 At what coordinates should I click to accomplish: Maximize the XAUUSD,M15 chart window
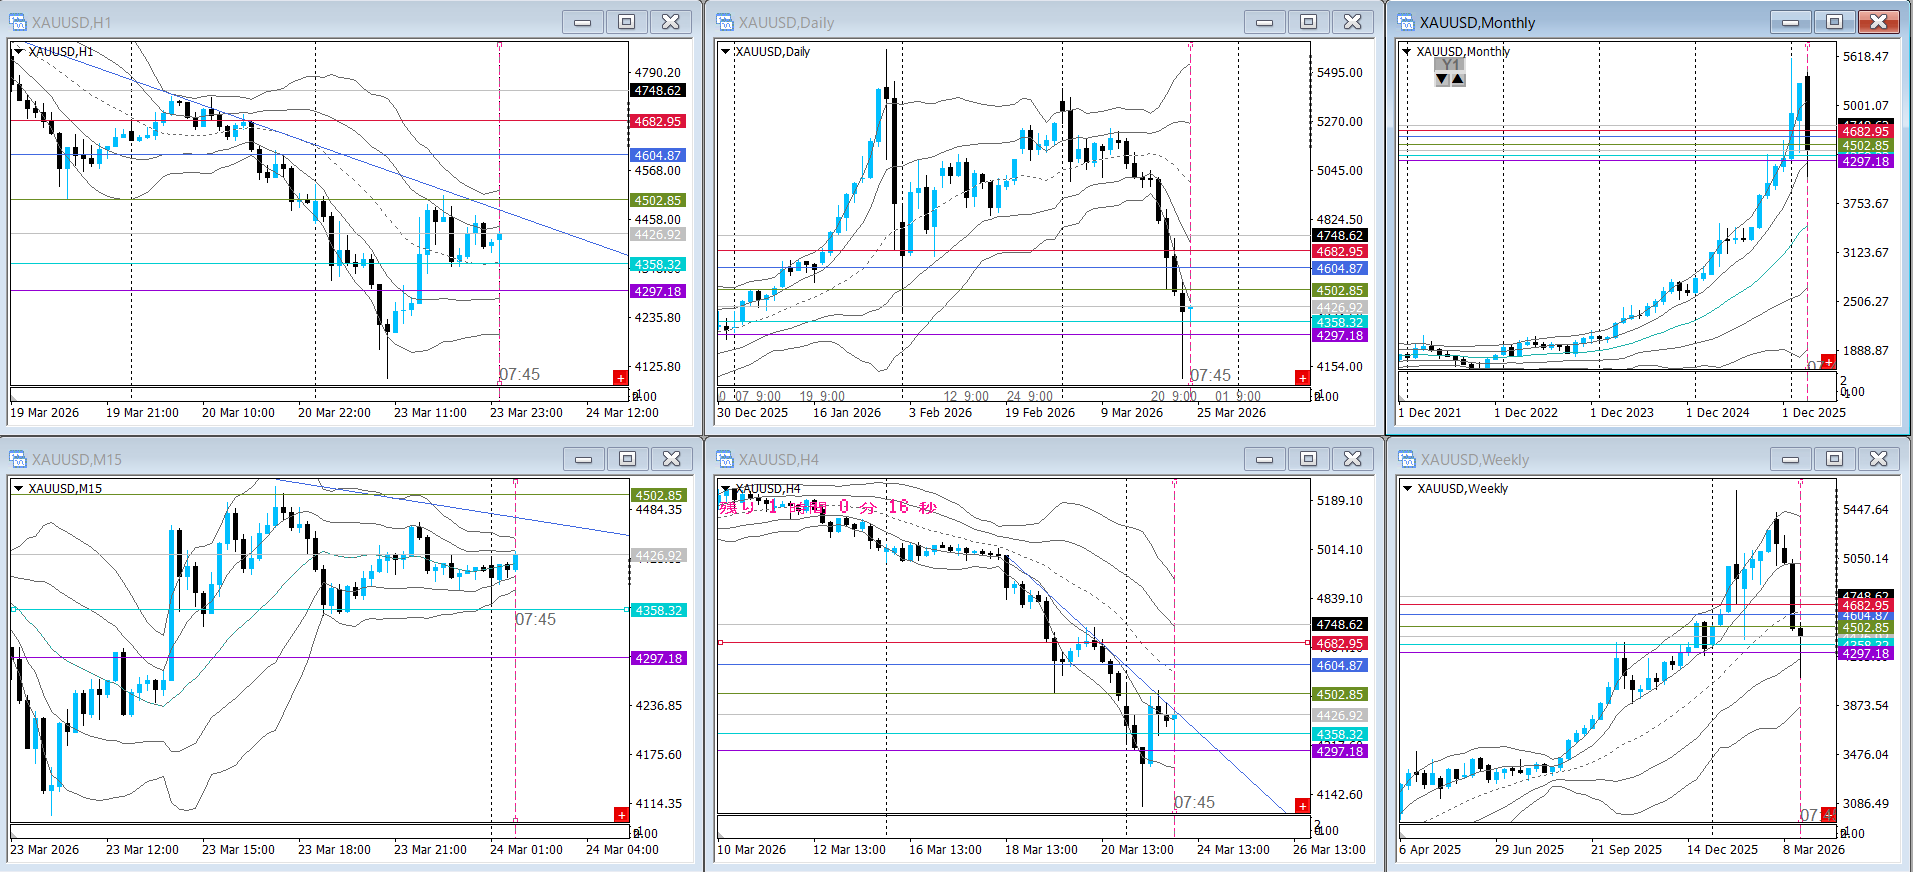point(627,459)
